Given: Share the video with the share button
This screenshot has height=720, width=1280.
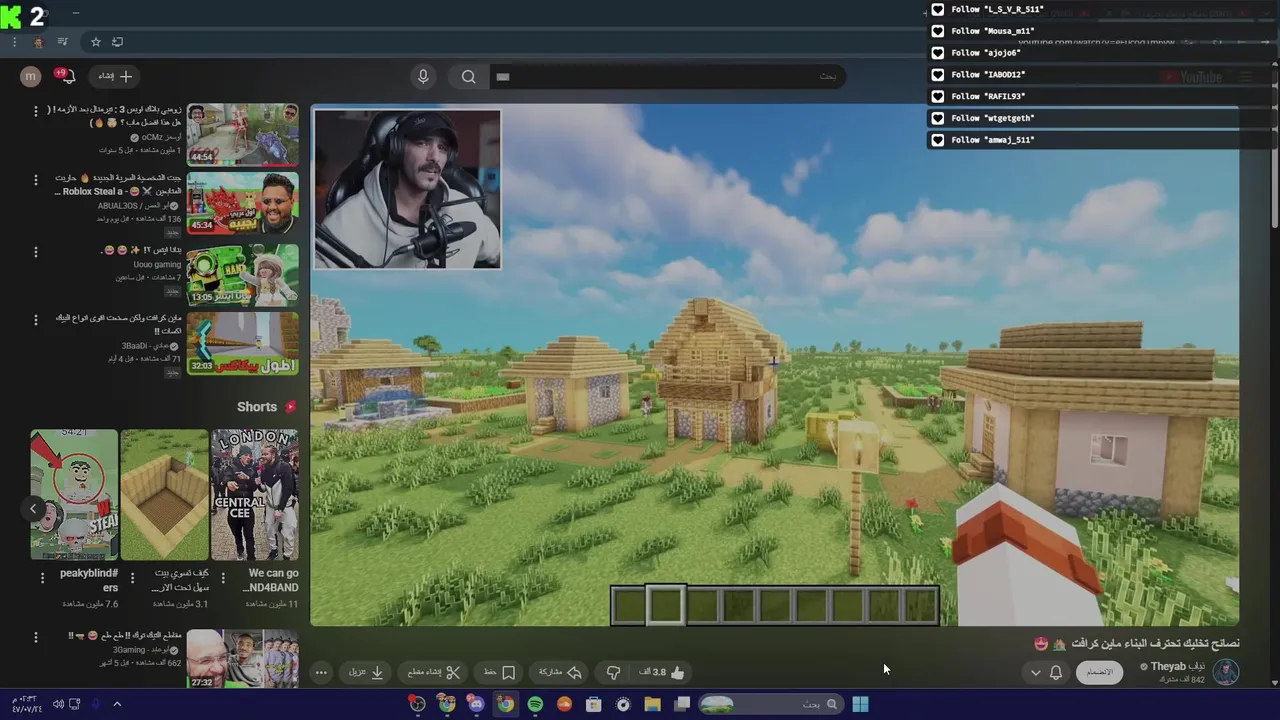Looking at the screenshot, I should click(x=560, y=673).
